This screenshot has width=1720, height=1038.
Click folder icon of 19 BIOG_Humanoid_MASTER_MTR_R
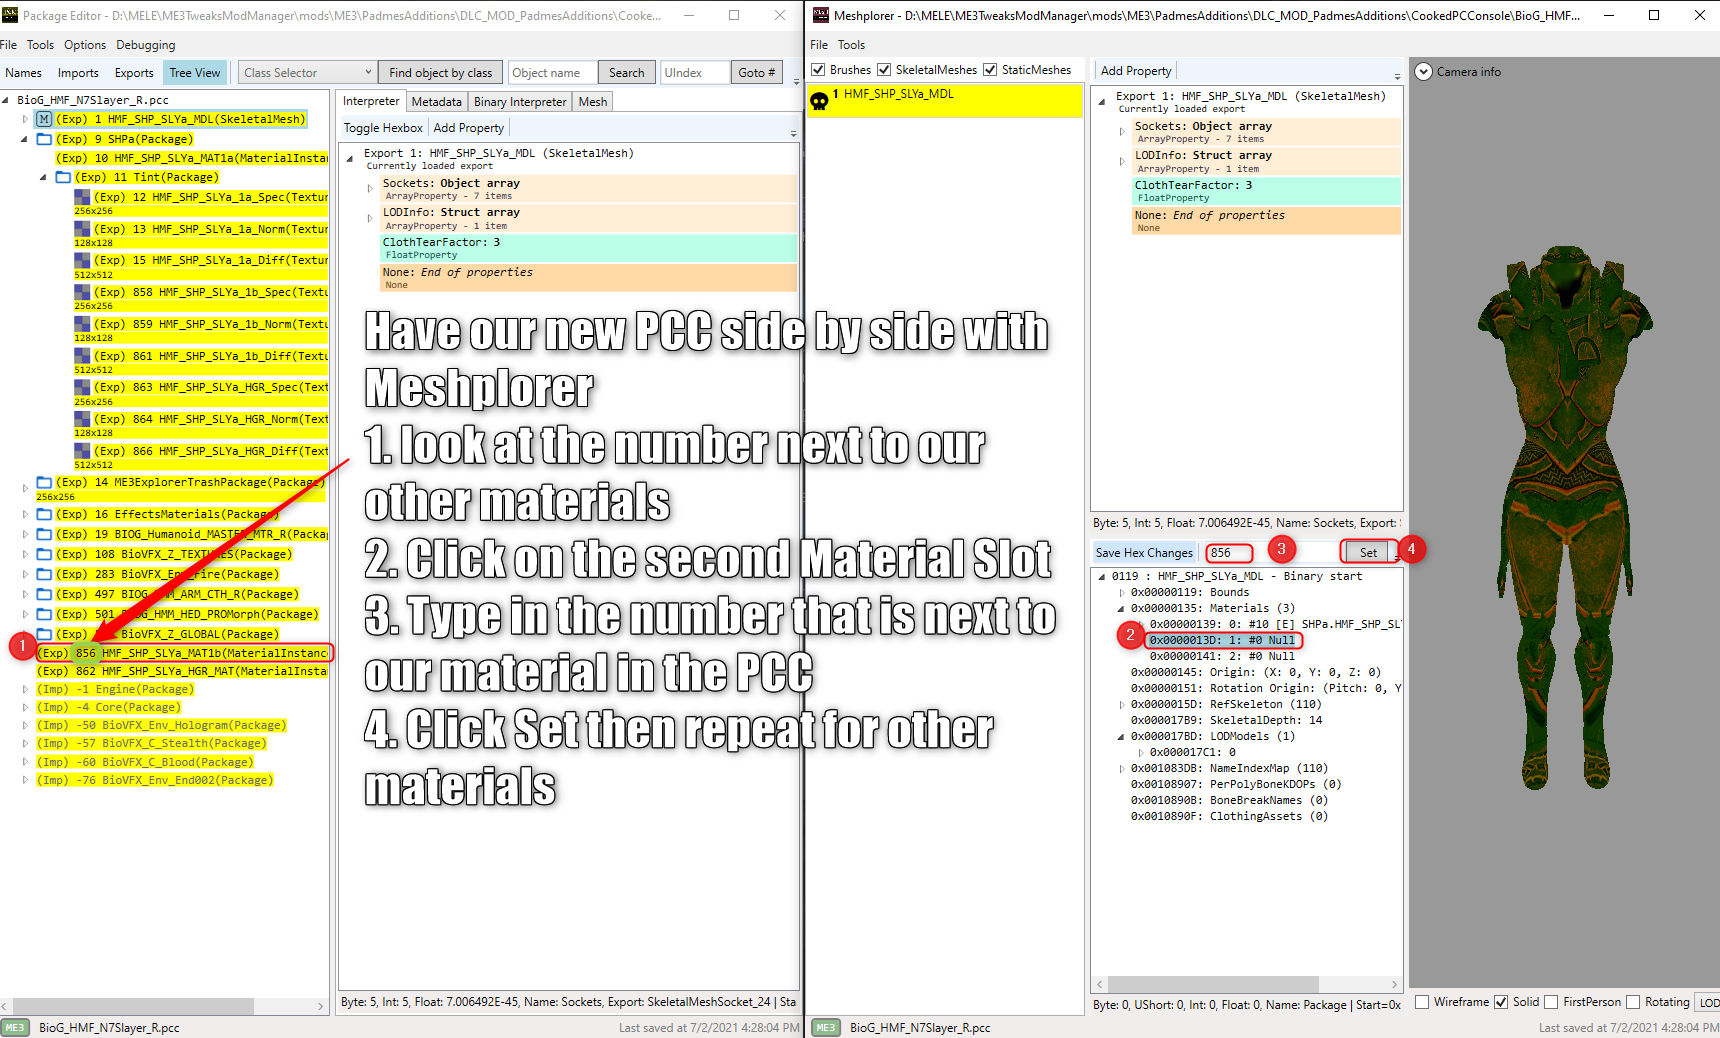coord(44,534)
